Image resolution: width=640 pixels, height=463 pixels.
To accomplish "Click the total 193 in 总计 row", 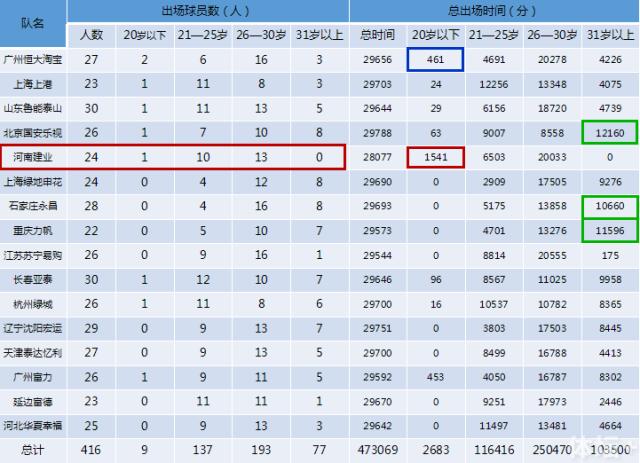I will [261, 450].
